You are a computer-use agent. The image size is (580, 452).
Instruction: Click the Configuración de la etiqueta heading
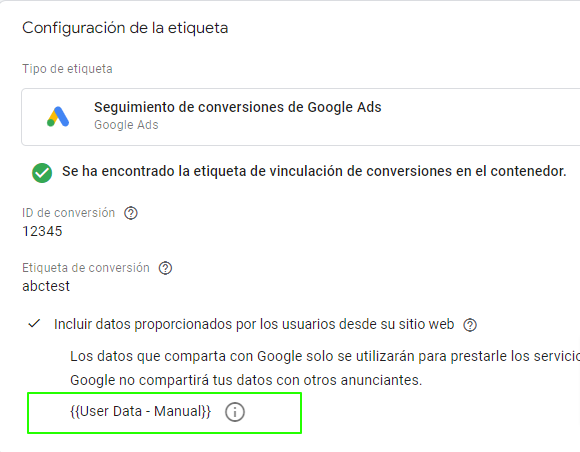pos(125,28)
